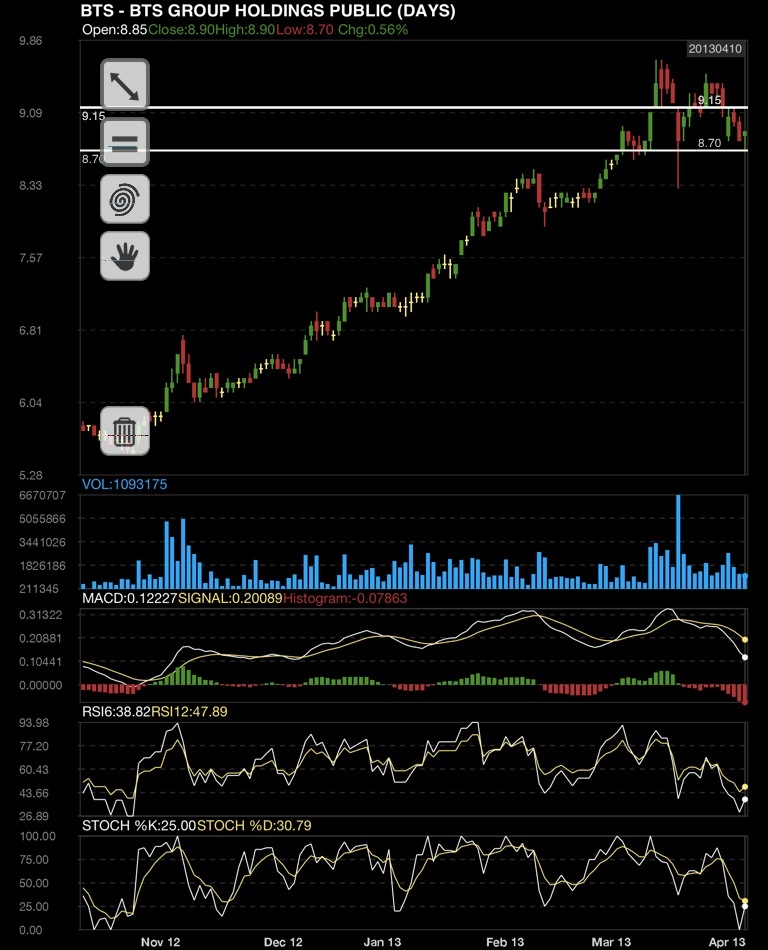Image resolution: width=768 pixels, height=950 pixels.
Task: Click the Dec 12 date axis label
Action: [283, 942]
